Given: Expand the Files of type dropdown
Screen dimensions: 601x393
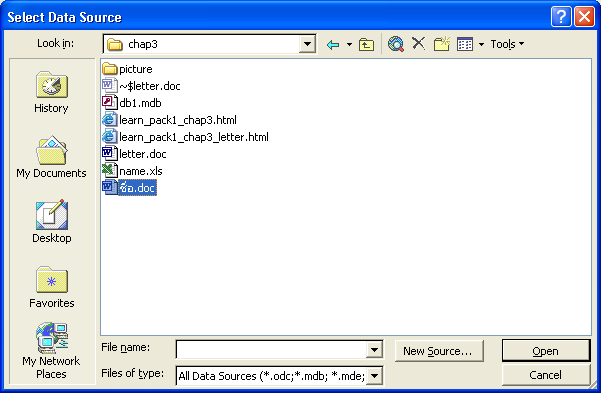Looking at the screenshot, I should pos(374,376).
